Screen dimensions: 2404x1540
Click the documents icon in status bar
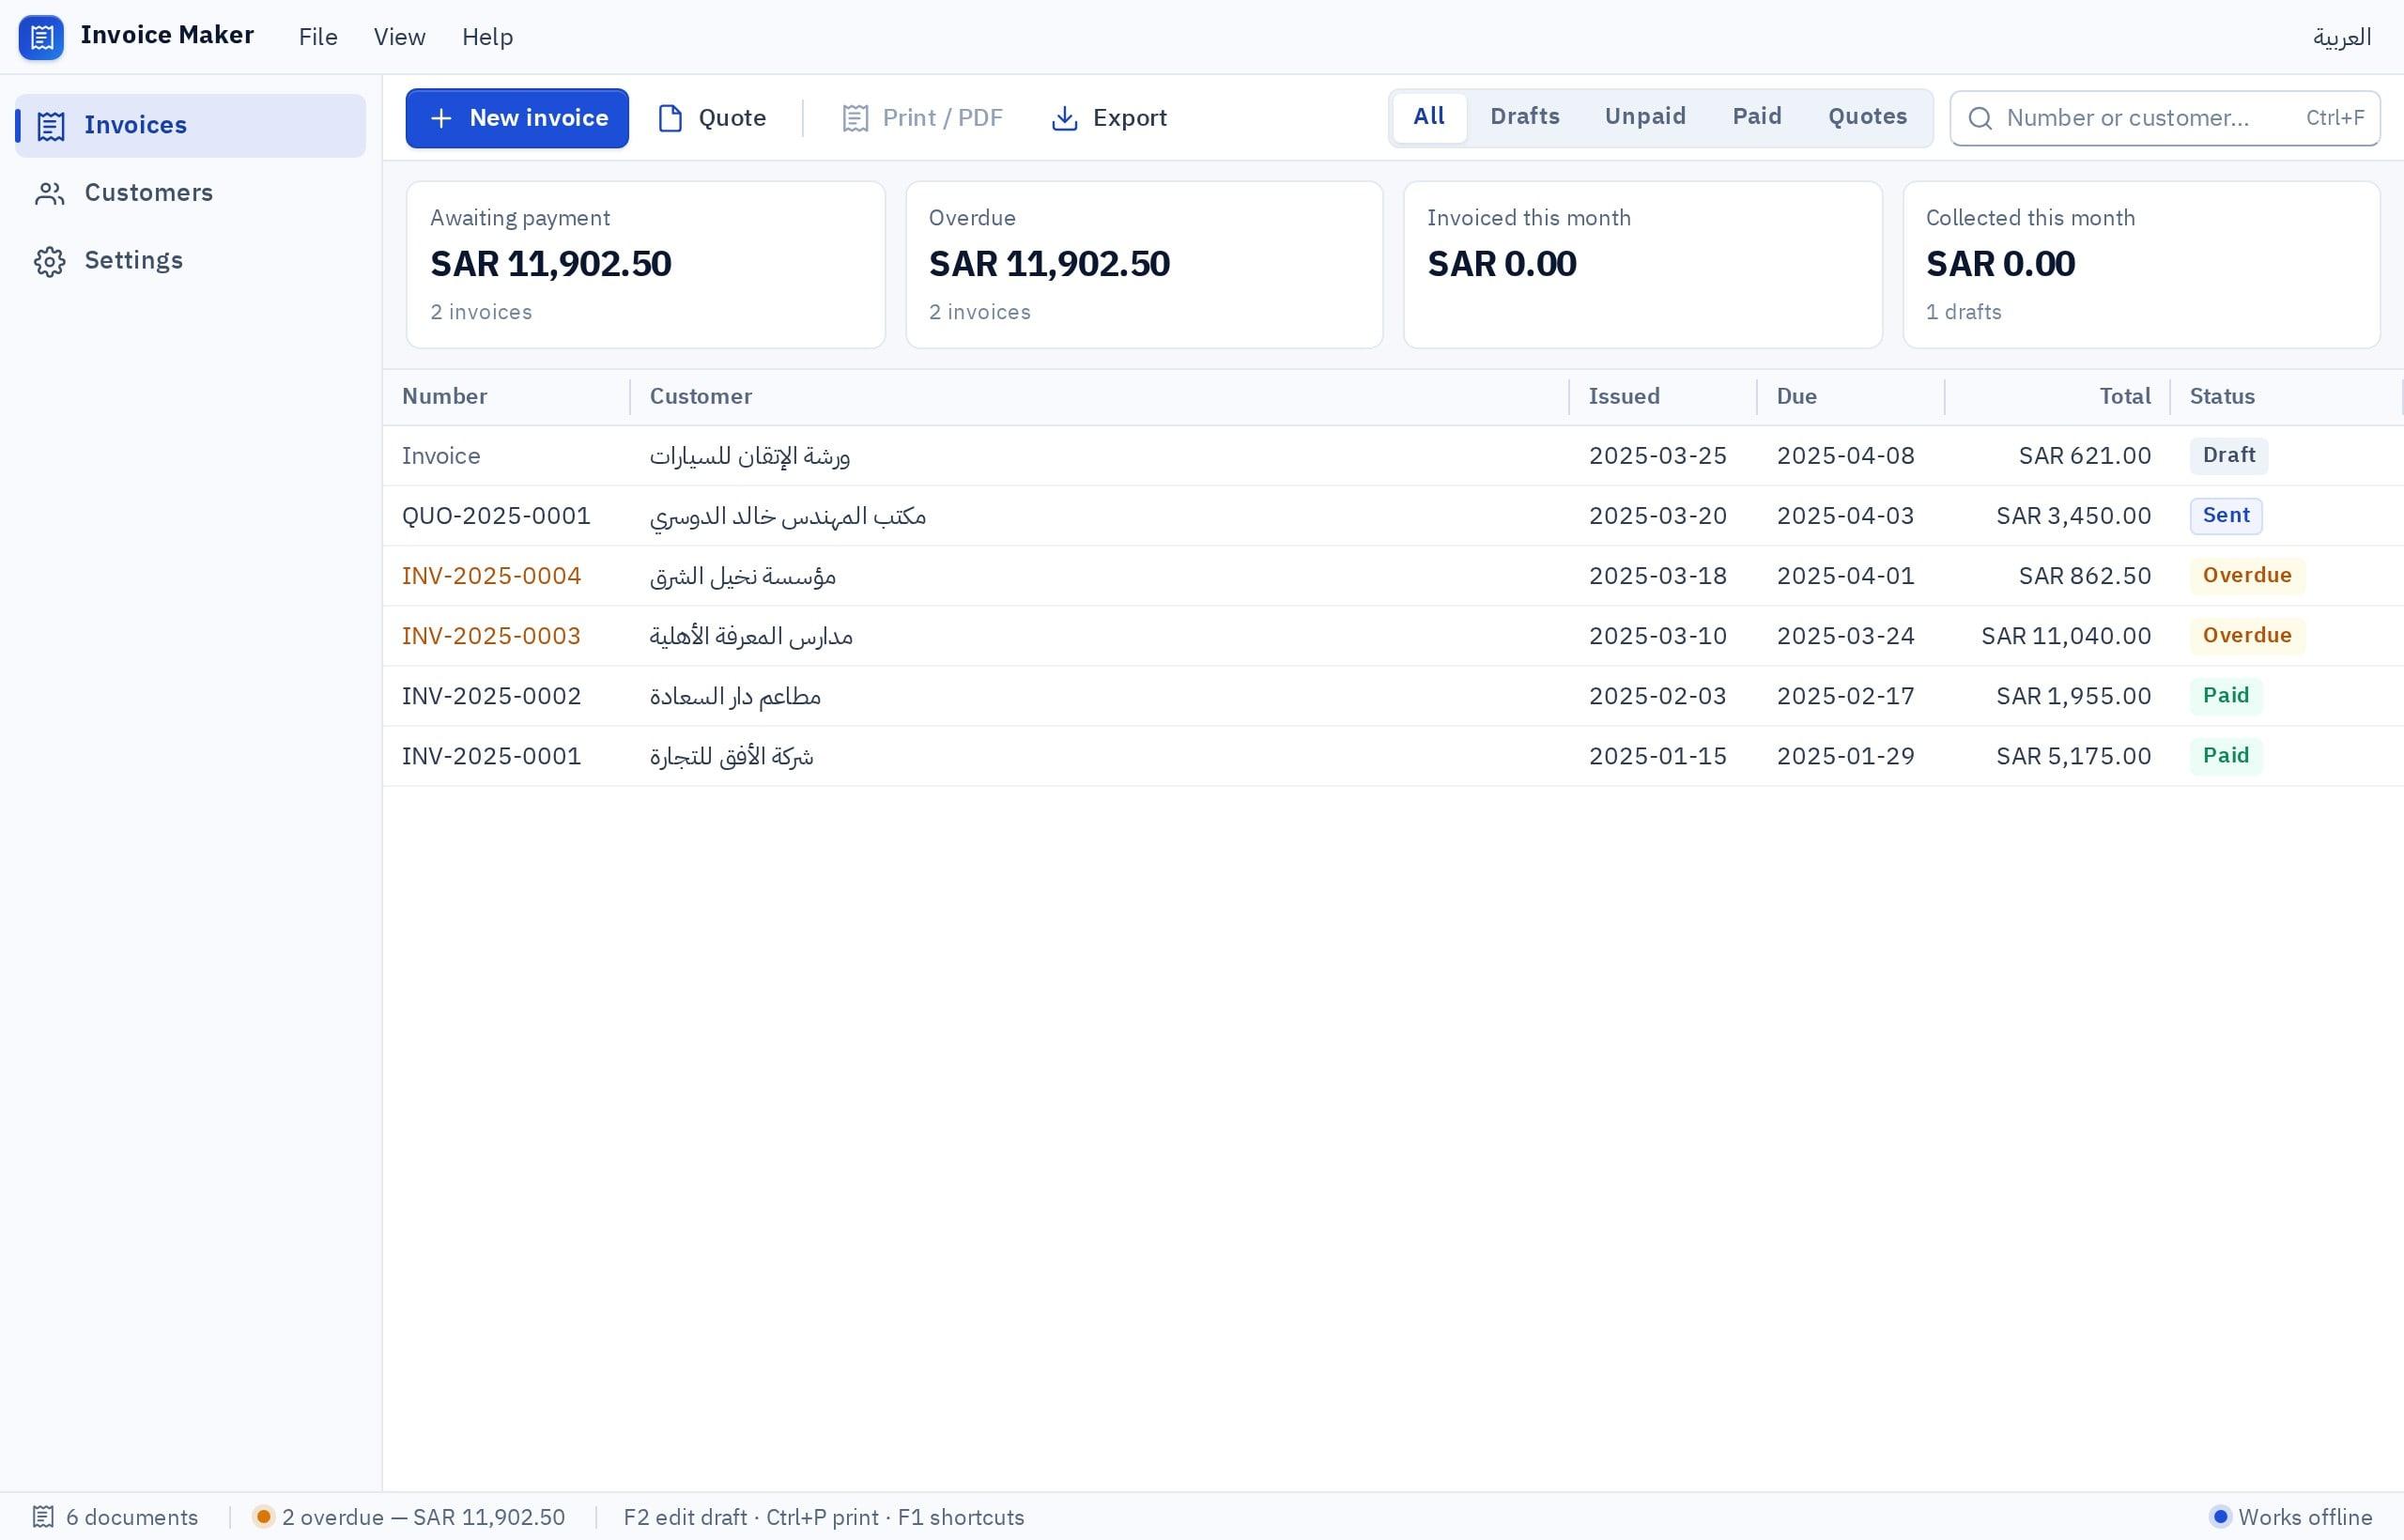point(43,1517)
